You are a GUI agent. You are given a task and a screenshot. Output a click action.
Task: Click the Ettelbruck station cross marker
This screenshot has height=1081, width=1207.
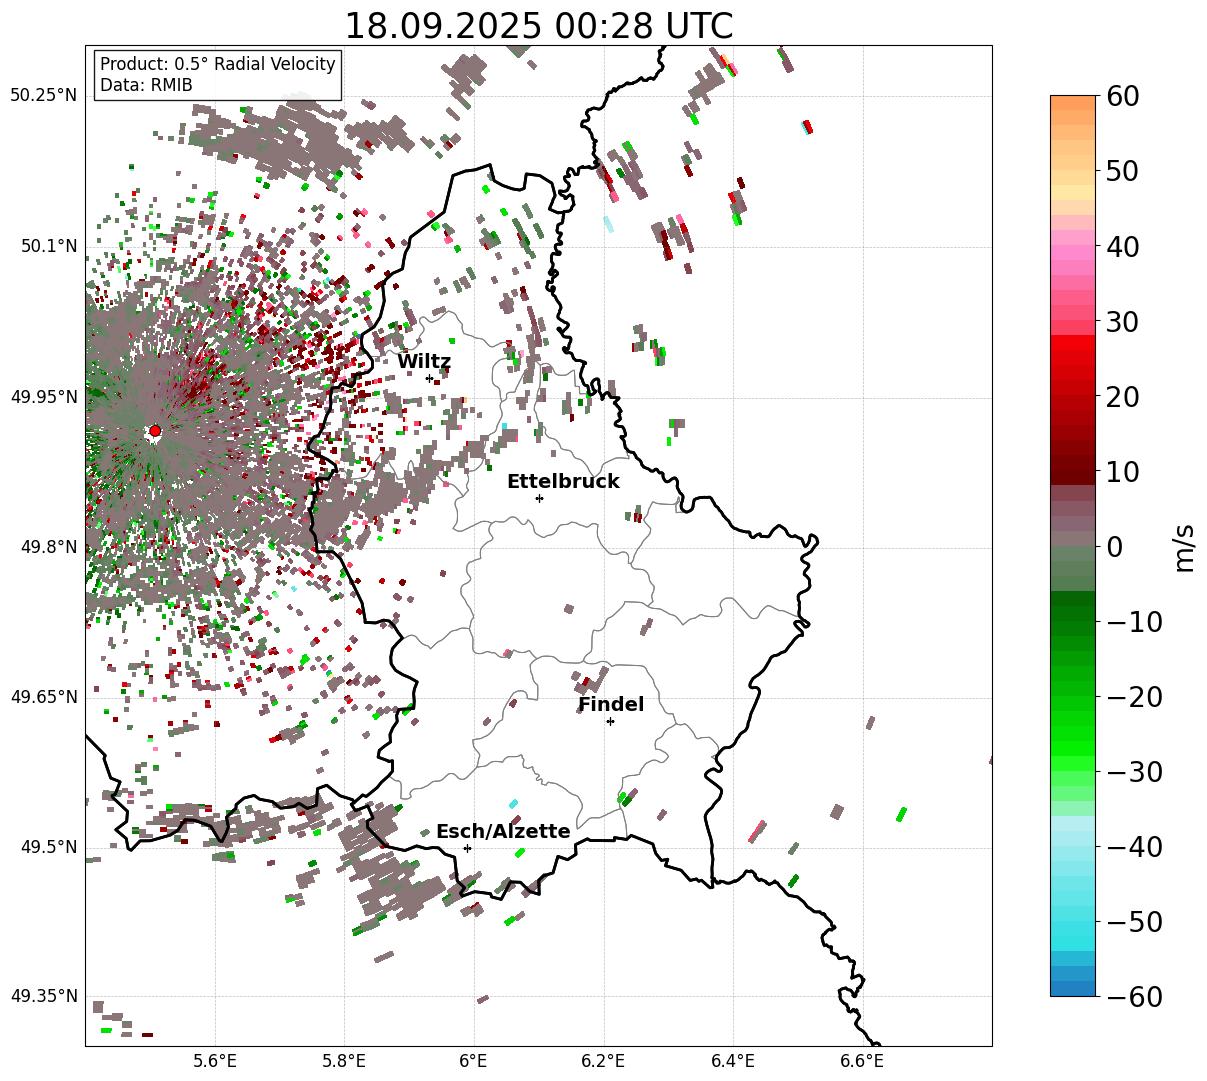pyautogui.click(x=540, y=498)
